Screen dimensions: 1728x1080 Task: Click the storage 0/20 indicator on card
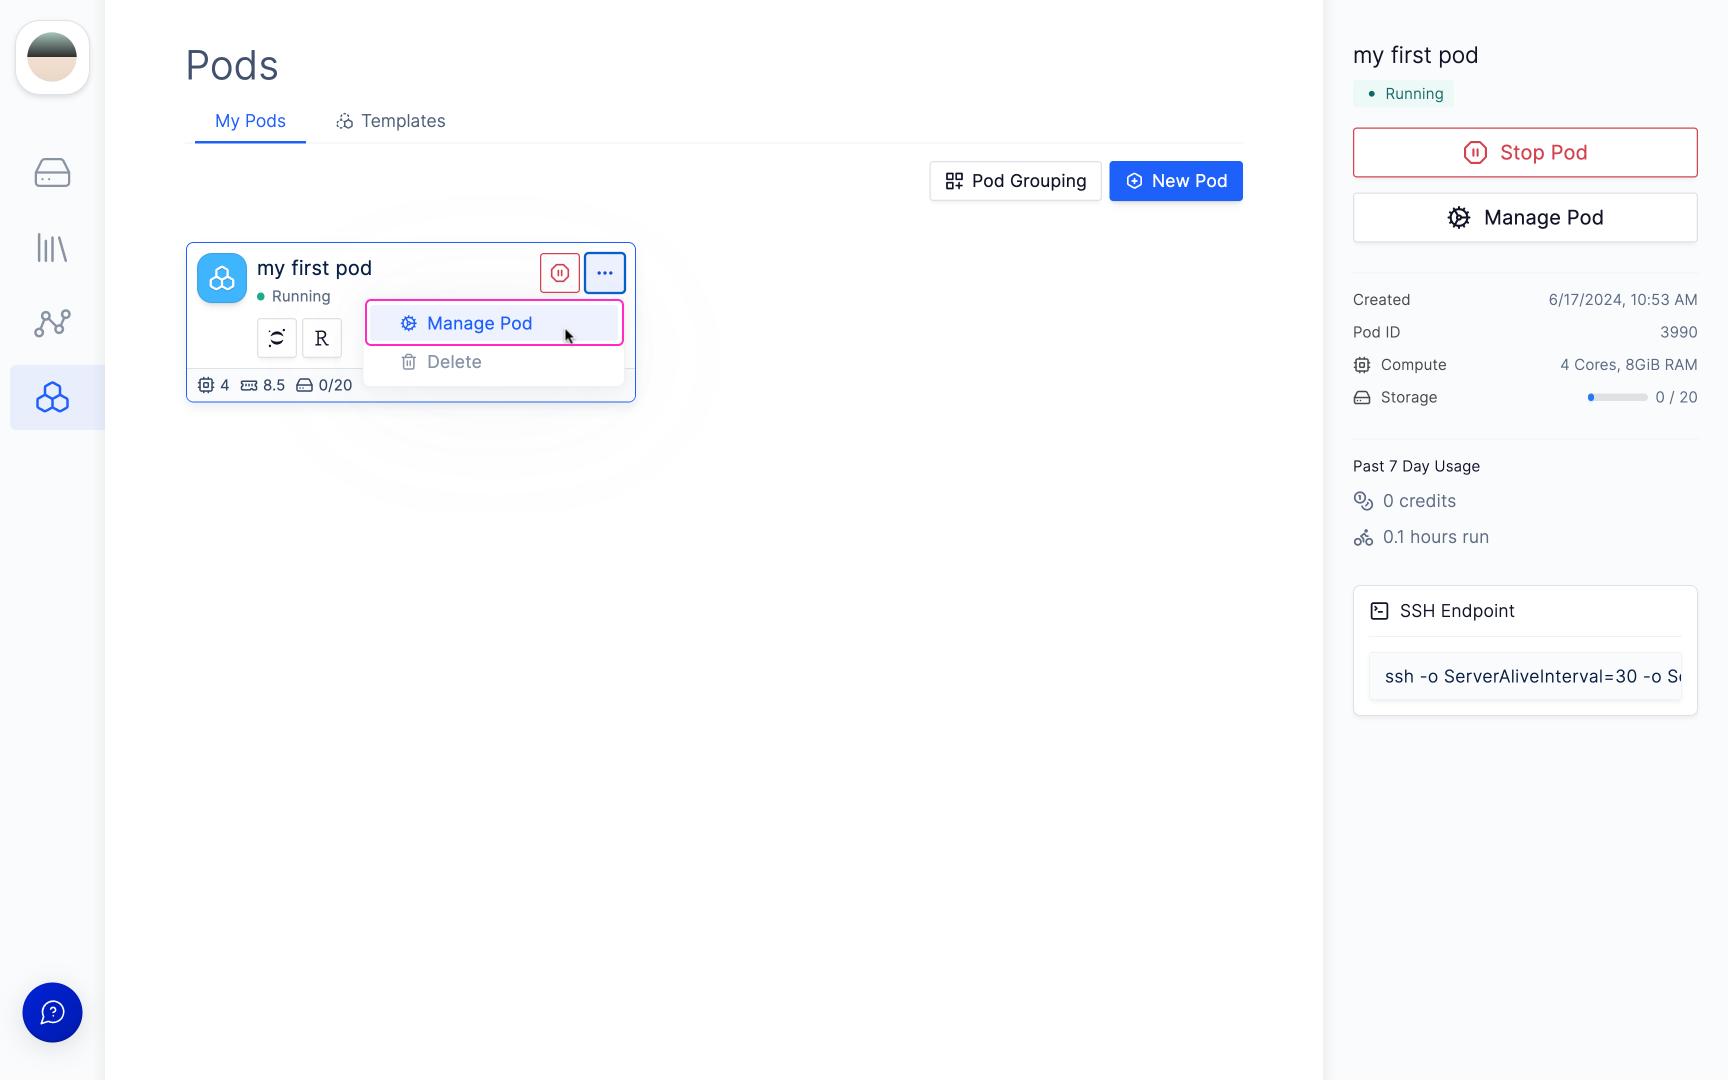pyautogui.click(x=324, y=385)
